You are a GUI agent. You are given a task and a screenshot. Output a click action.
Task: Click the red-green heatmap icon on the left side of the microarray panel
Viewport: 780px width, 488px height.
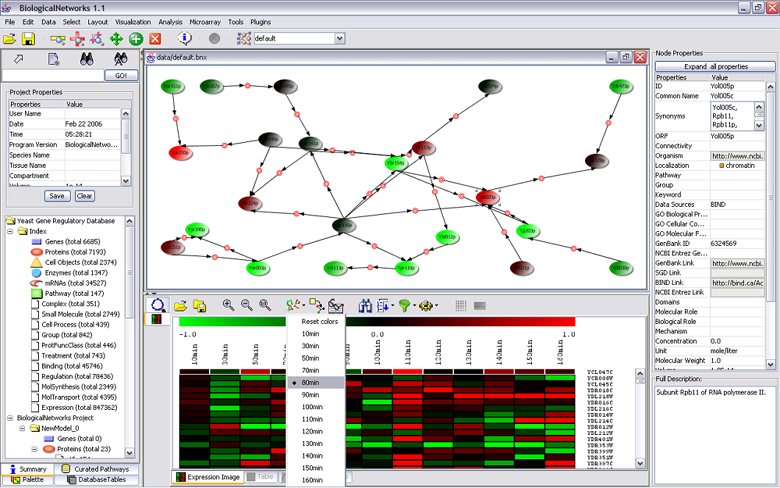tap(157, 319)
